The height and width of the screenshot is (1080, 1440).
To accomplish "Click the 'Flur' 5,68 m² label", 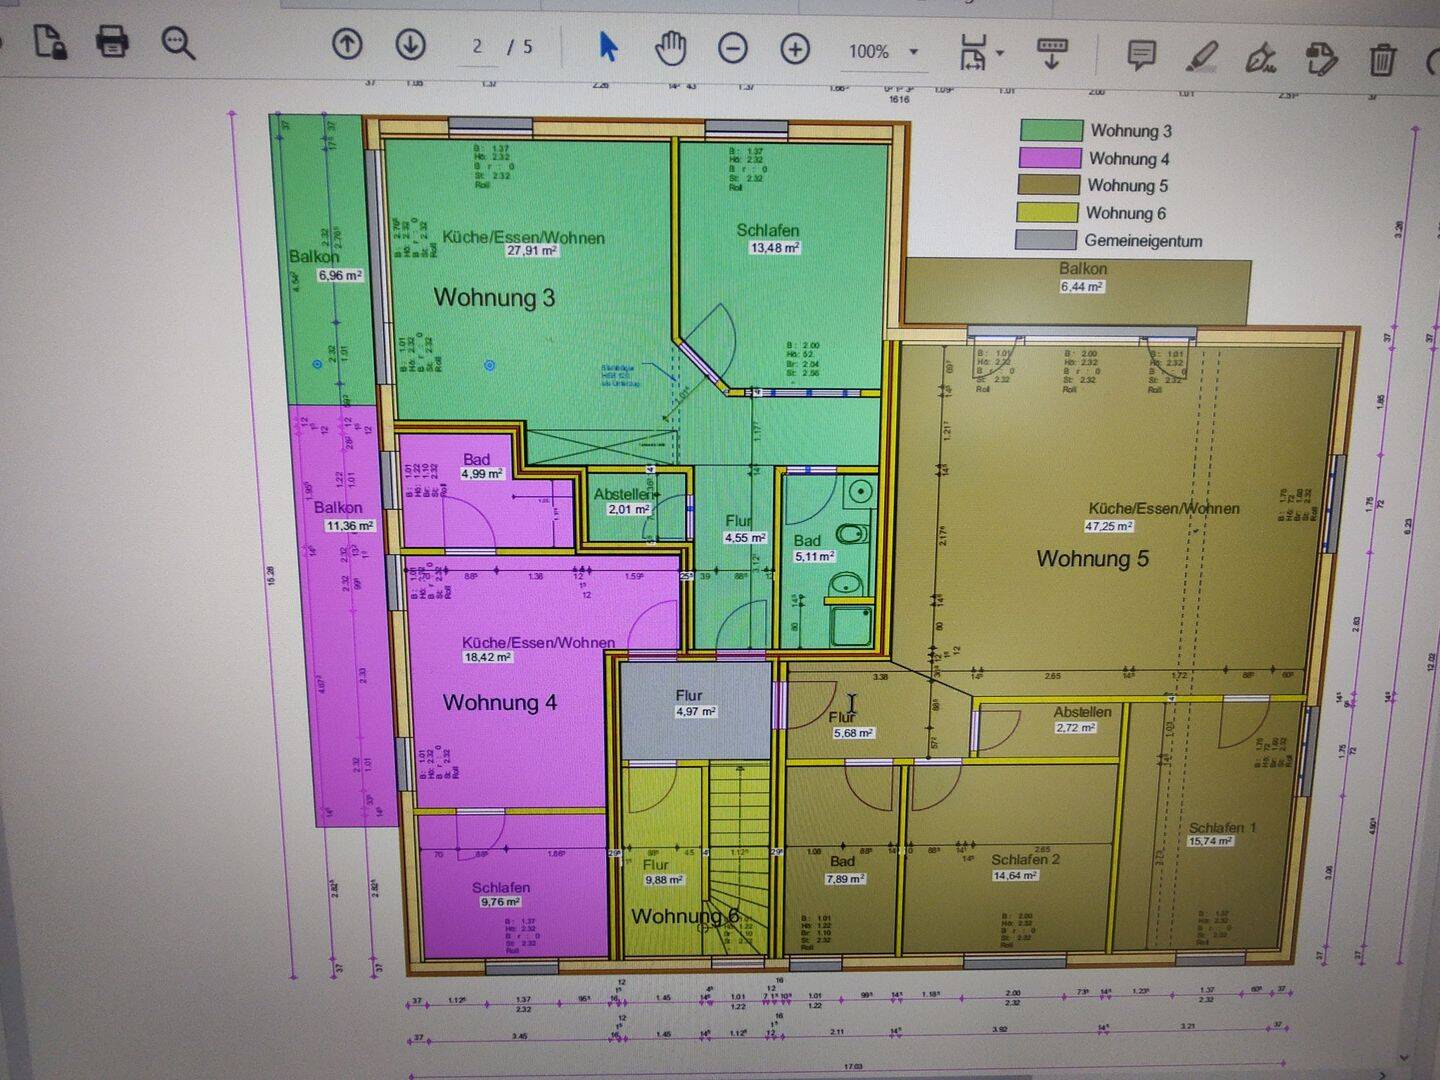I will coord(842,717).
